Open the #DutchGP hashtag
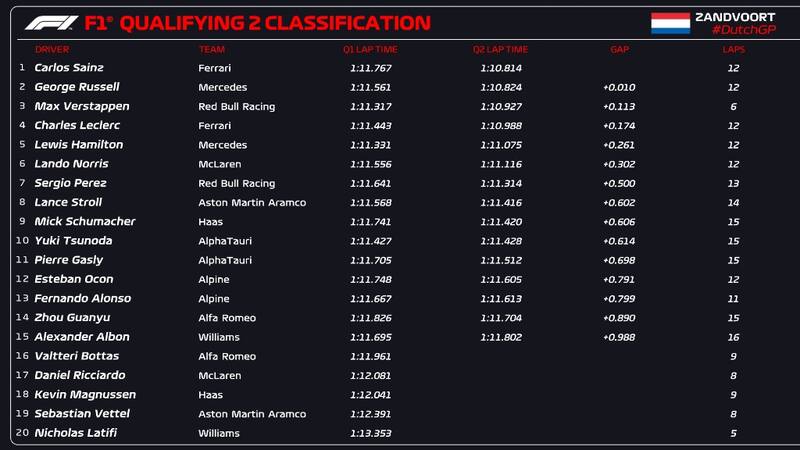Viewport: 800px width, 450px height. click(x=744, y=31)
